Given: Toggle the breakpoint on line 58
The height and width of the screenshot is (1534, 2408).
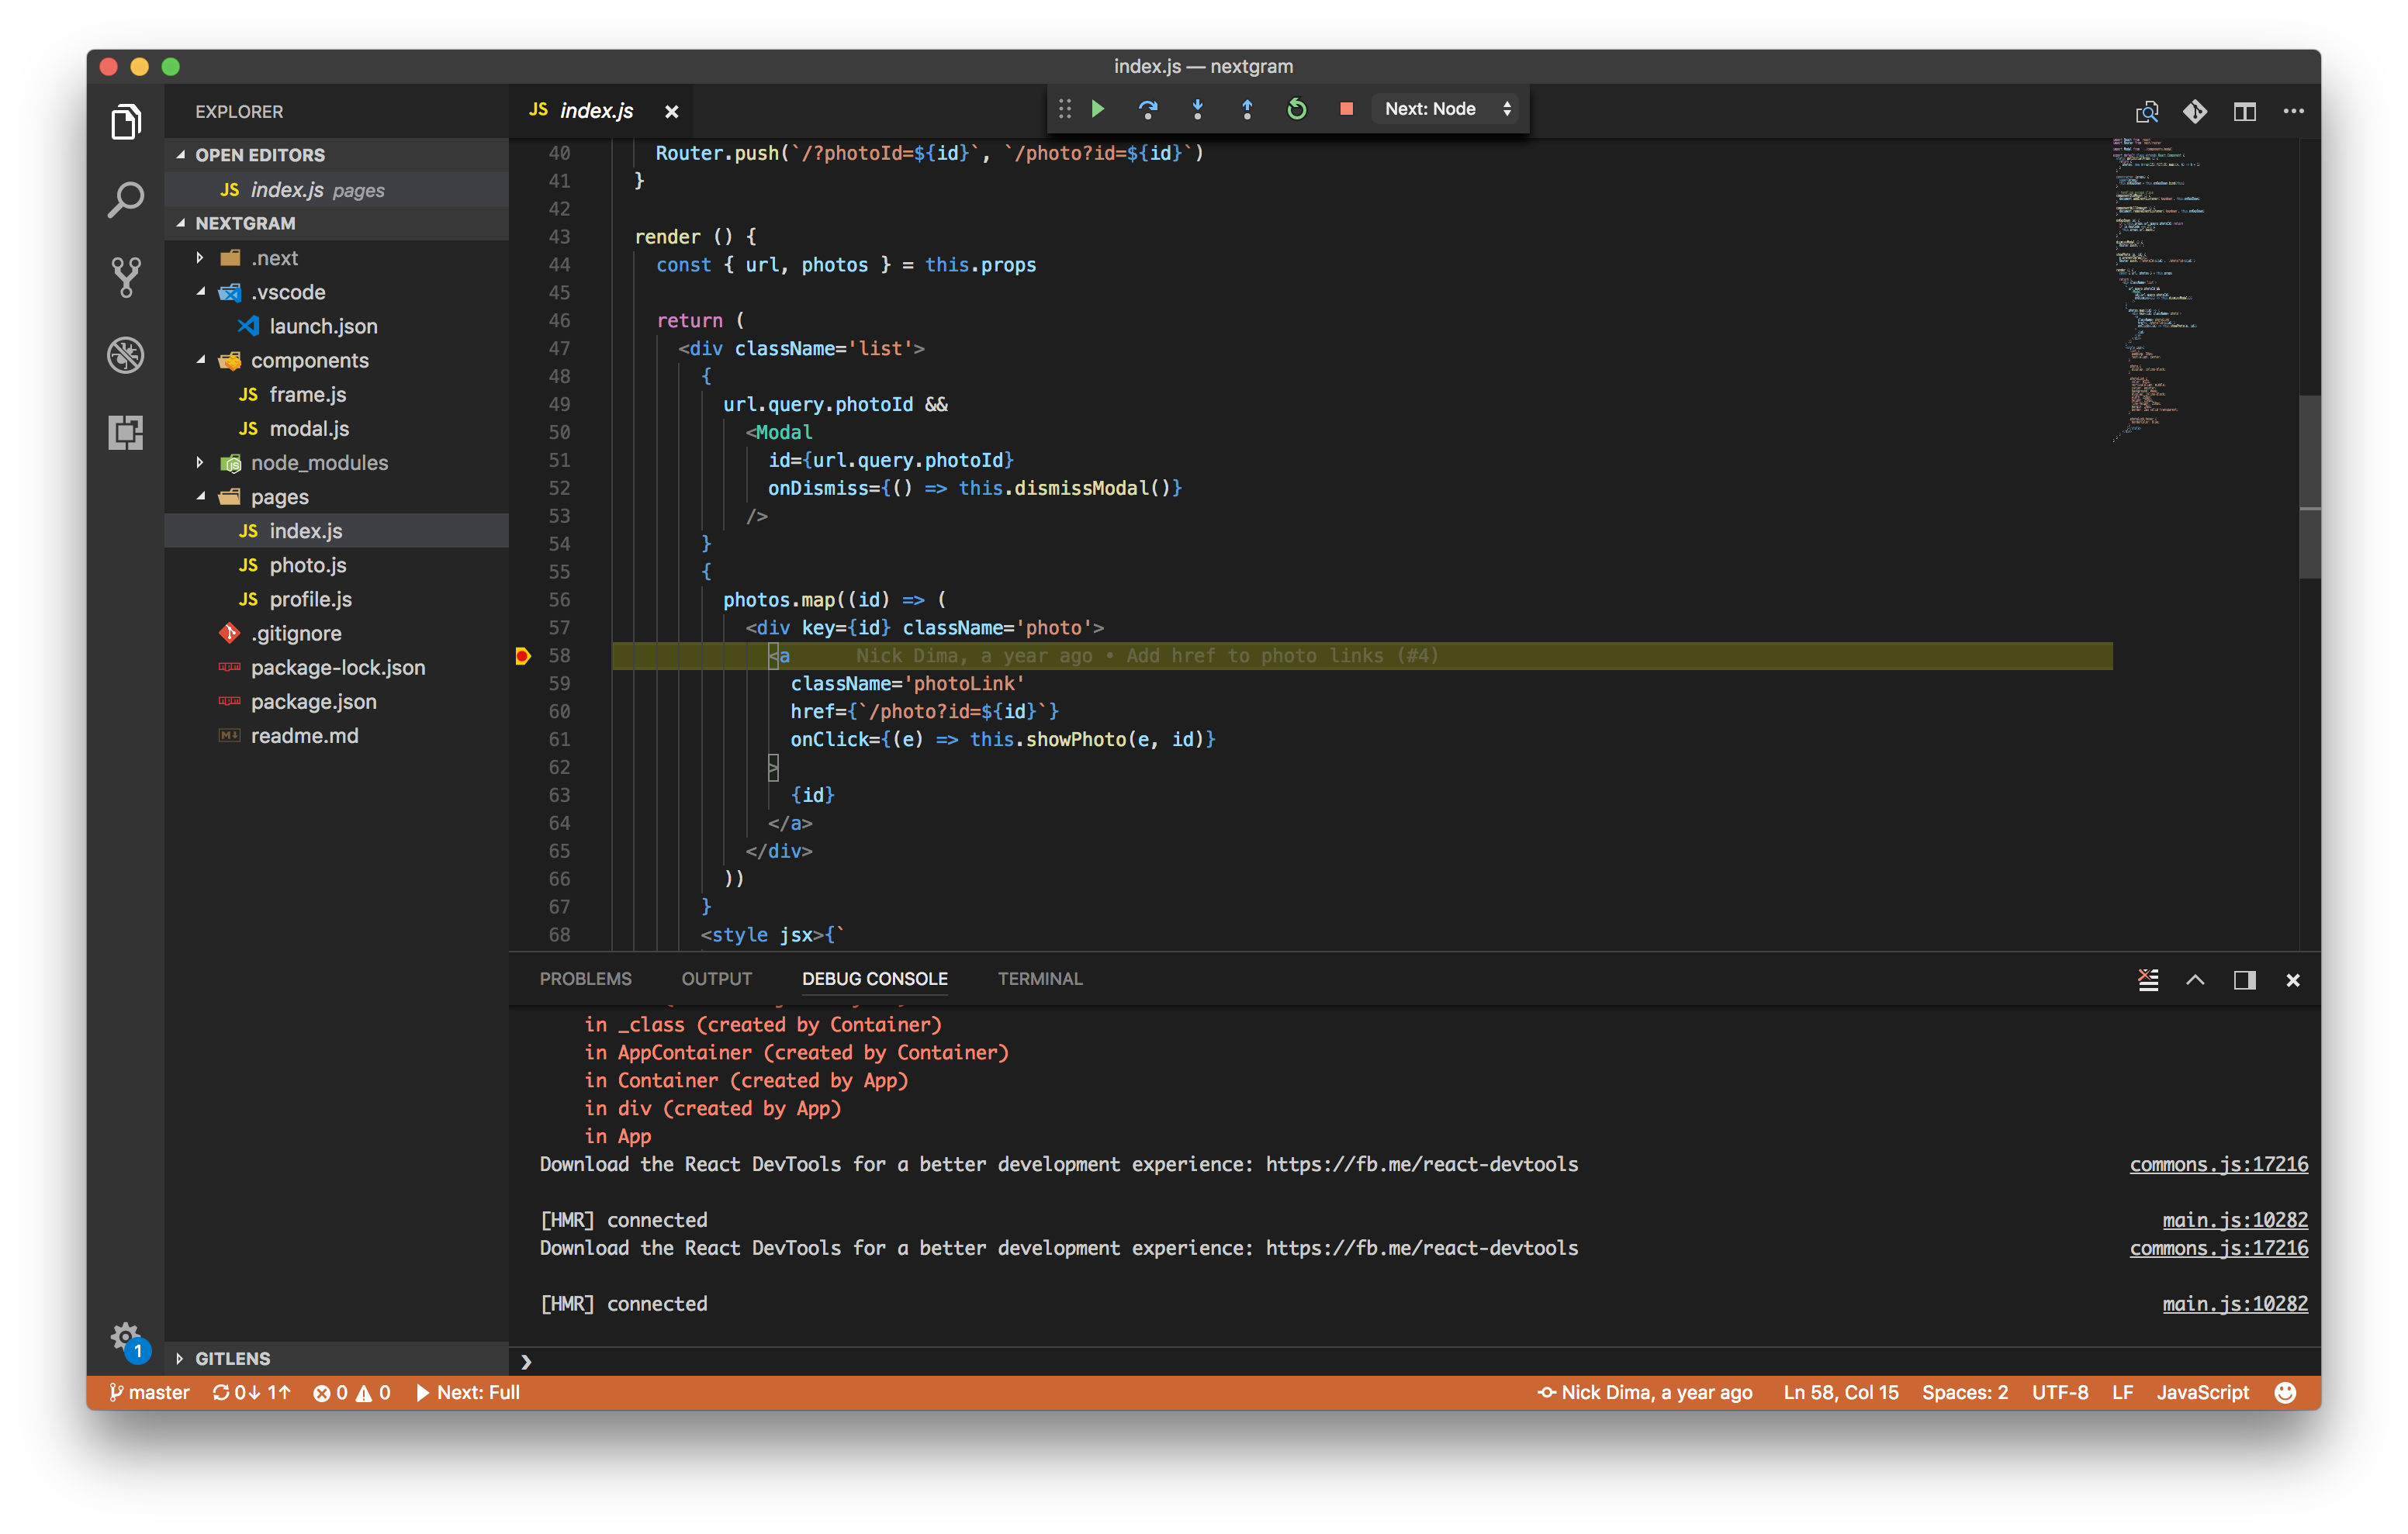Looking at the screenshot, I should [x=522, y=656].
